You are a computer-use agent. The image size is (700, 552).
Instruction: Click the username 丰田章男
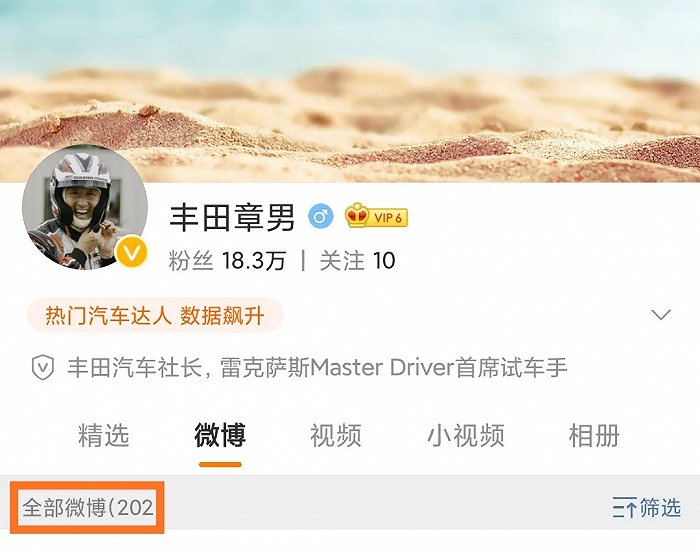[232, 217]
